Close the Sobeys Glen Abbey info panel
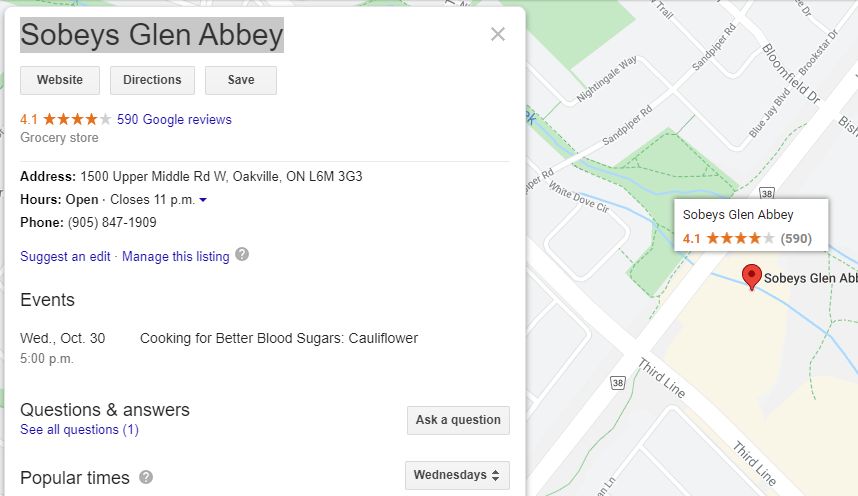Screen dimensions: 858x496 point(497,34)
